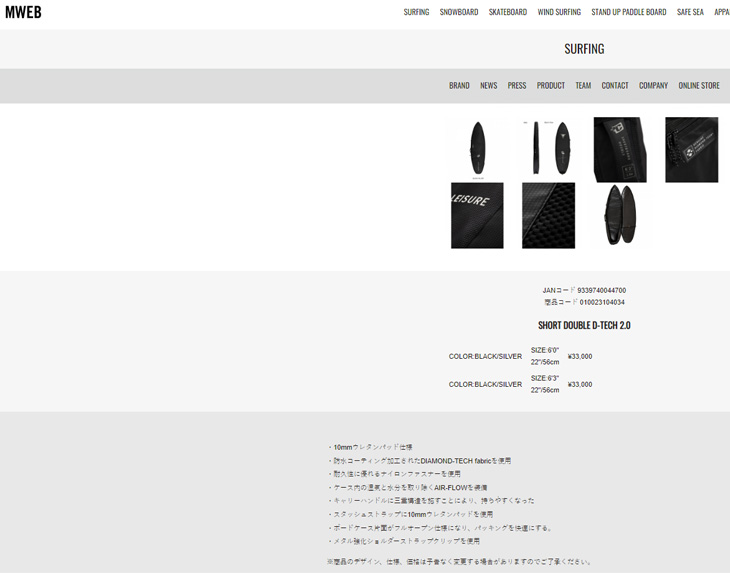View the side and front bag thumbnail
Image resolution: width=730 pixels, height=573 pixels.
pyautogui.click(x=548, y=149)
